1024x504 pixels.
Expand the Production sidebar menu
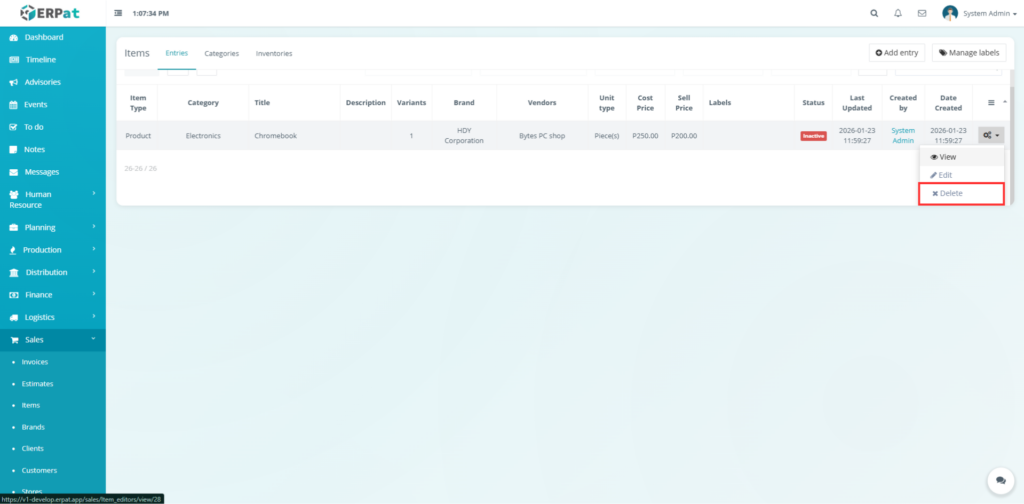[x=52, y=250]
